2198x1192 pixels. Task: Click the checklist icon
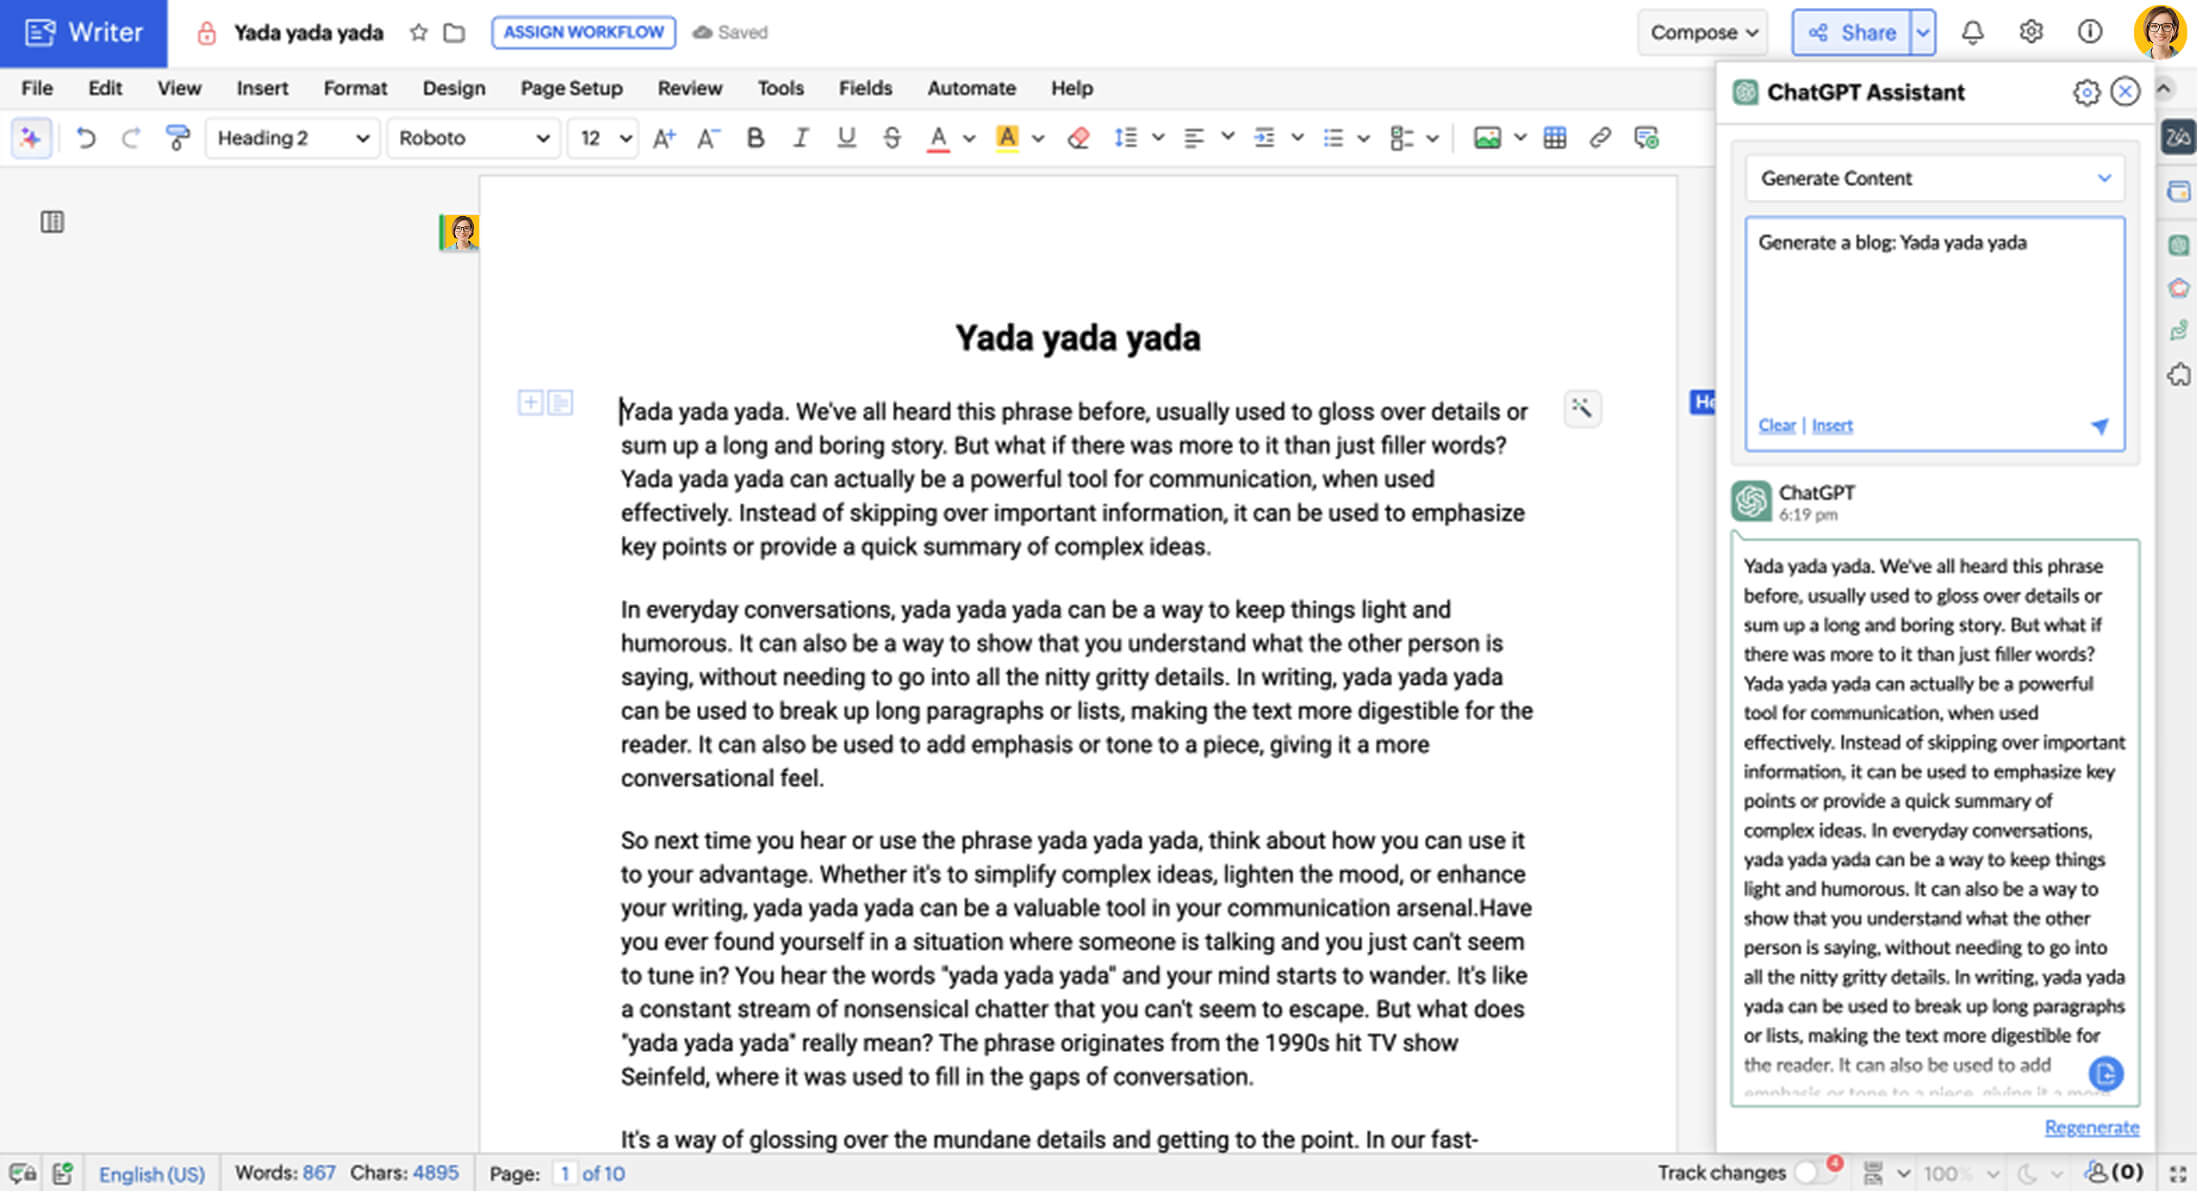click(1402, 138)
